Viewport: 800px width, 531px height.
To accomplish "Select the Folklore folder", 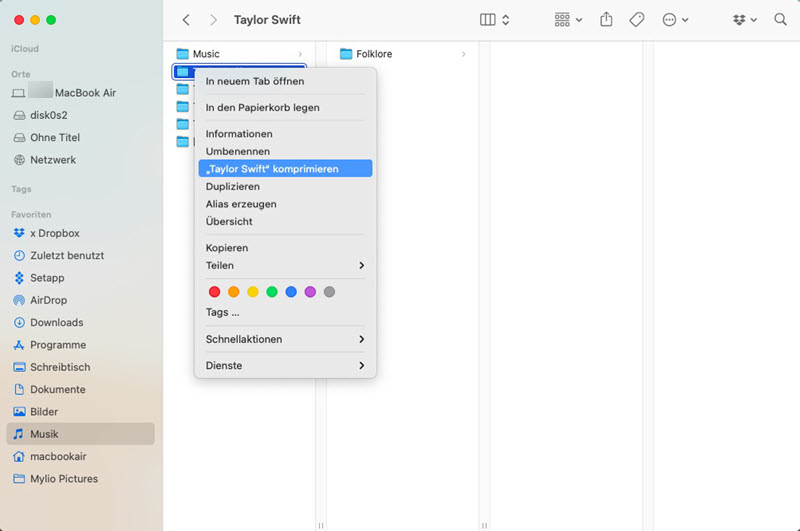I will coord(403,54).
